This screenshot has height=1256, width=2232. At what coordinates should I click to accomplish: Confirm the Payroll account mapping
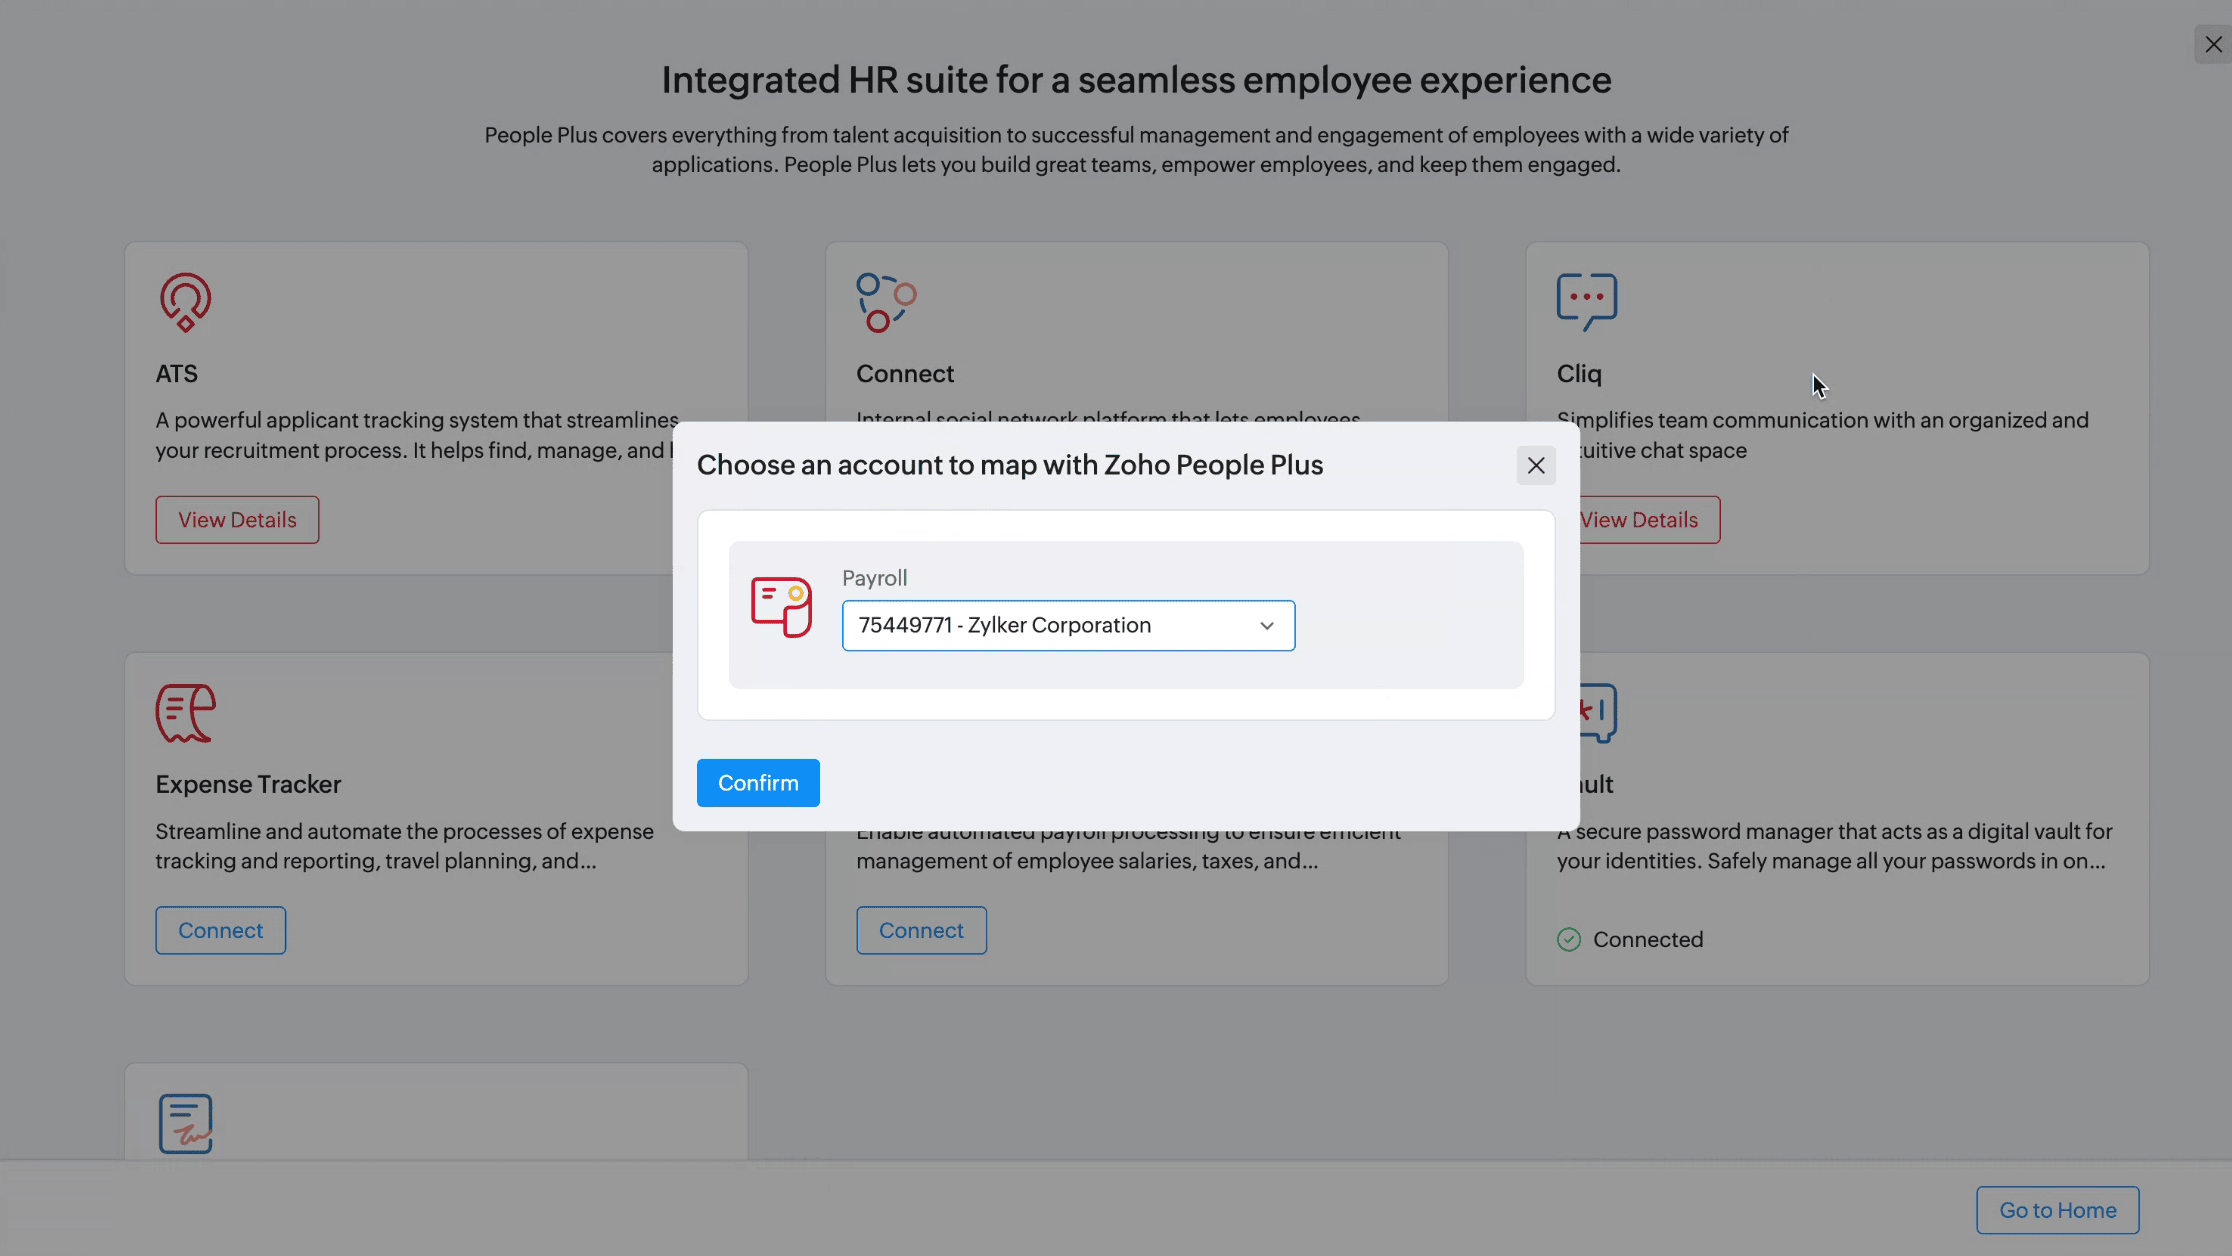click(757, 782)
